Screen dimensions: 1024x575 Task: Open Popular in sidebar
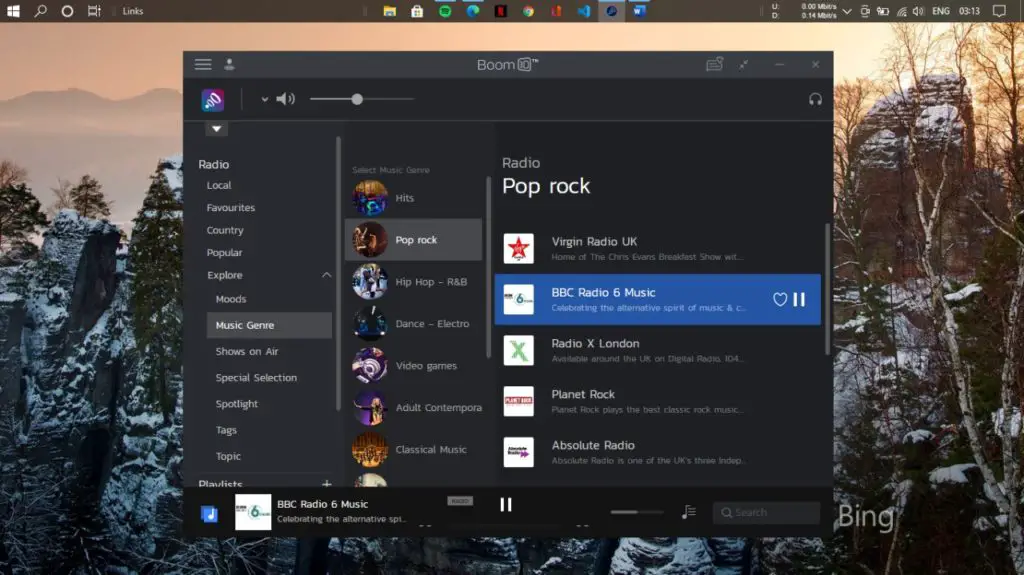[224, 252]
